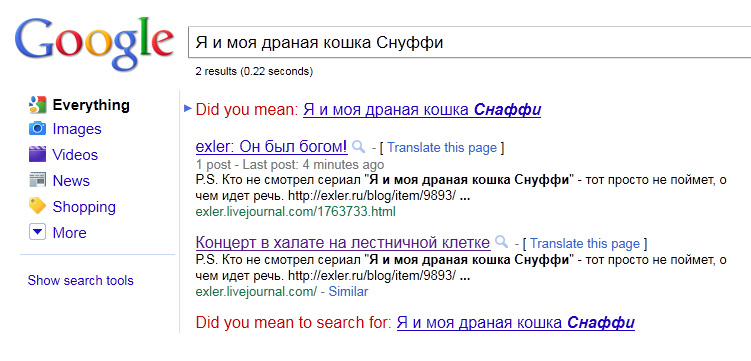This screenshot has height=361, width=751.
Task: Open the Videos clapperboard icon
Action: point(37,155)
